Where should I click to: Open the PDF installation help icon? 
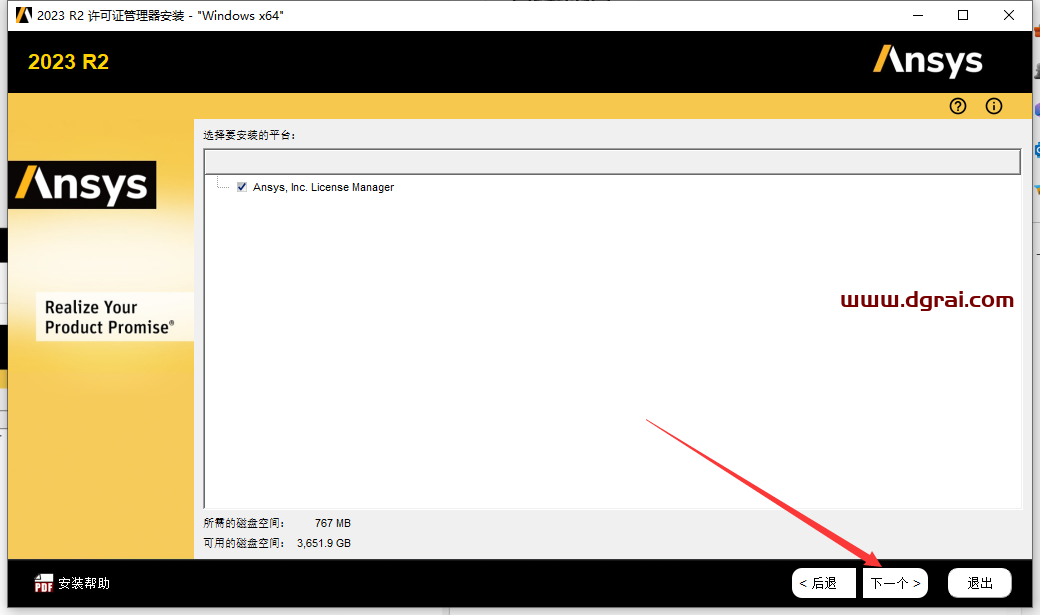[44, 583]
